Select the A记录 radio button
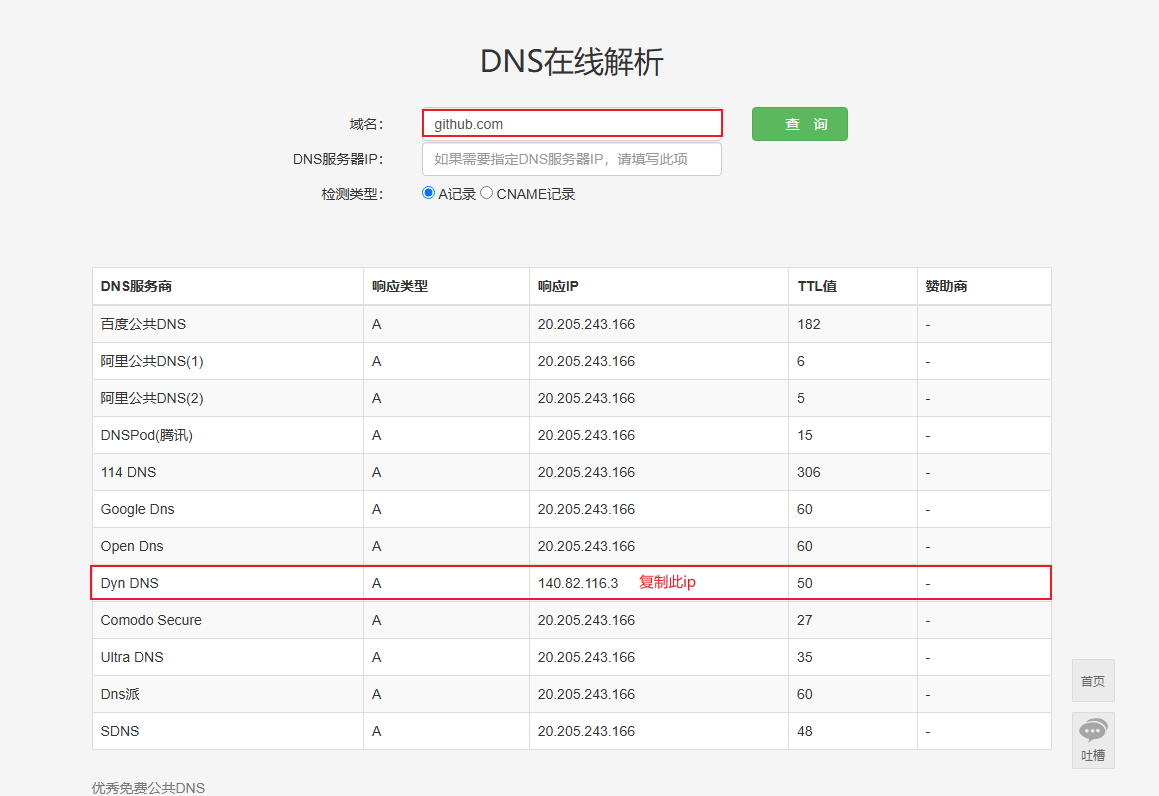1159x796 pixels. pos(428,193)
